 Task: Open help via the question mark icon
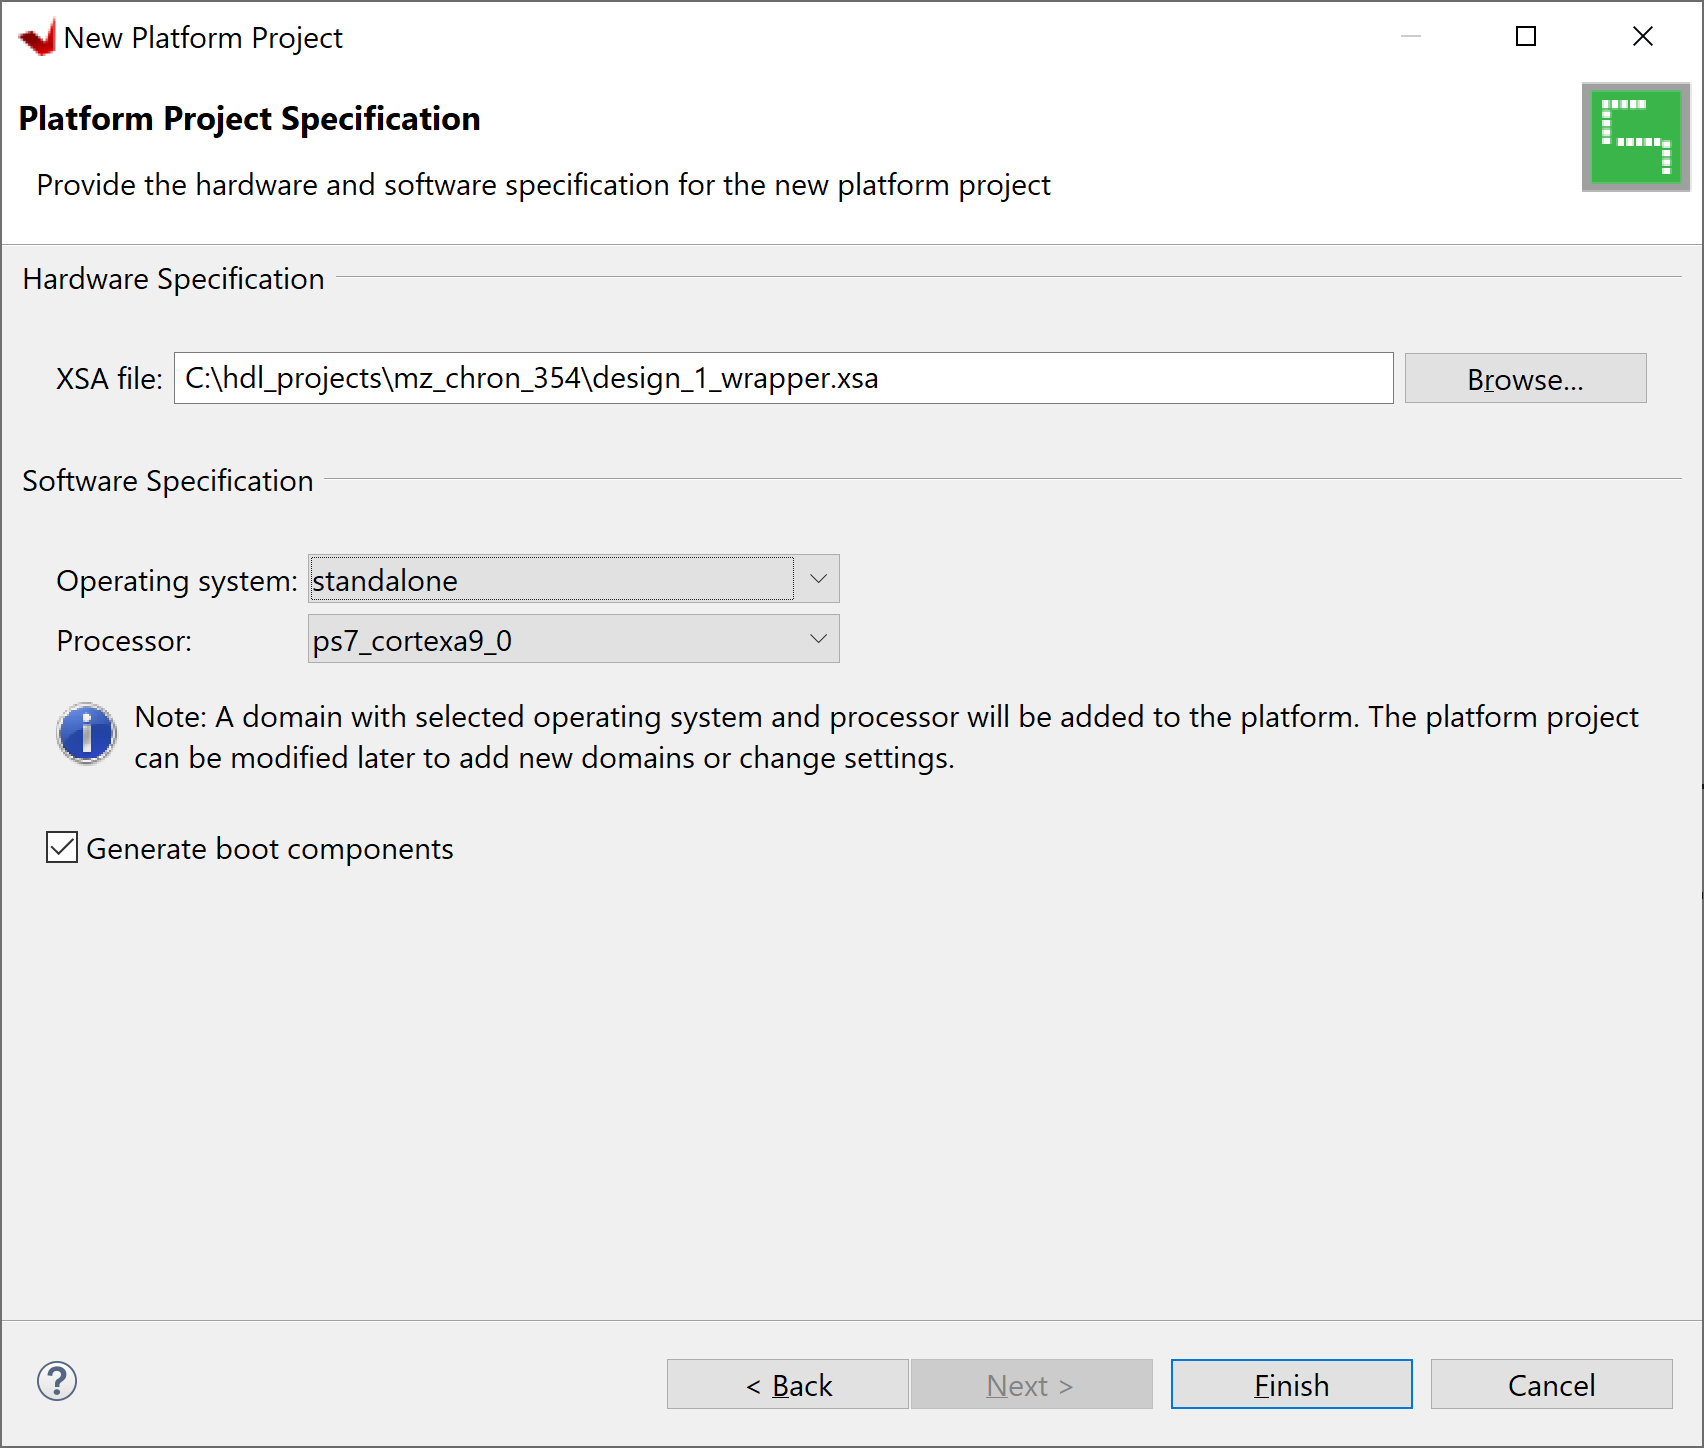(x=57, y=1382)
